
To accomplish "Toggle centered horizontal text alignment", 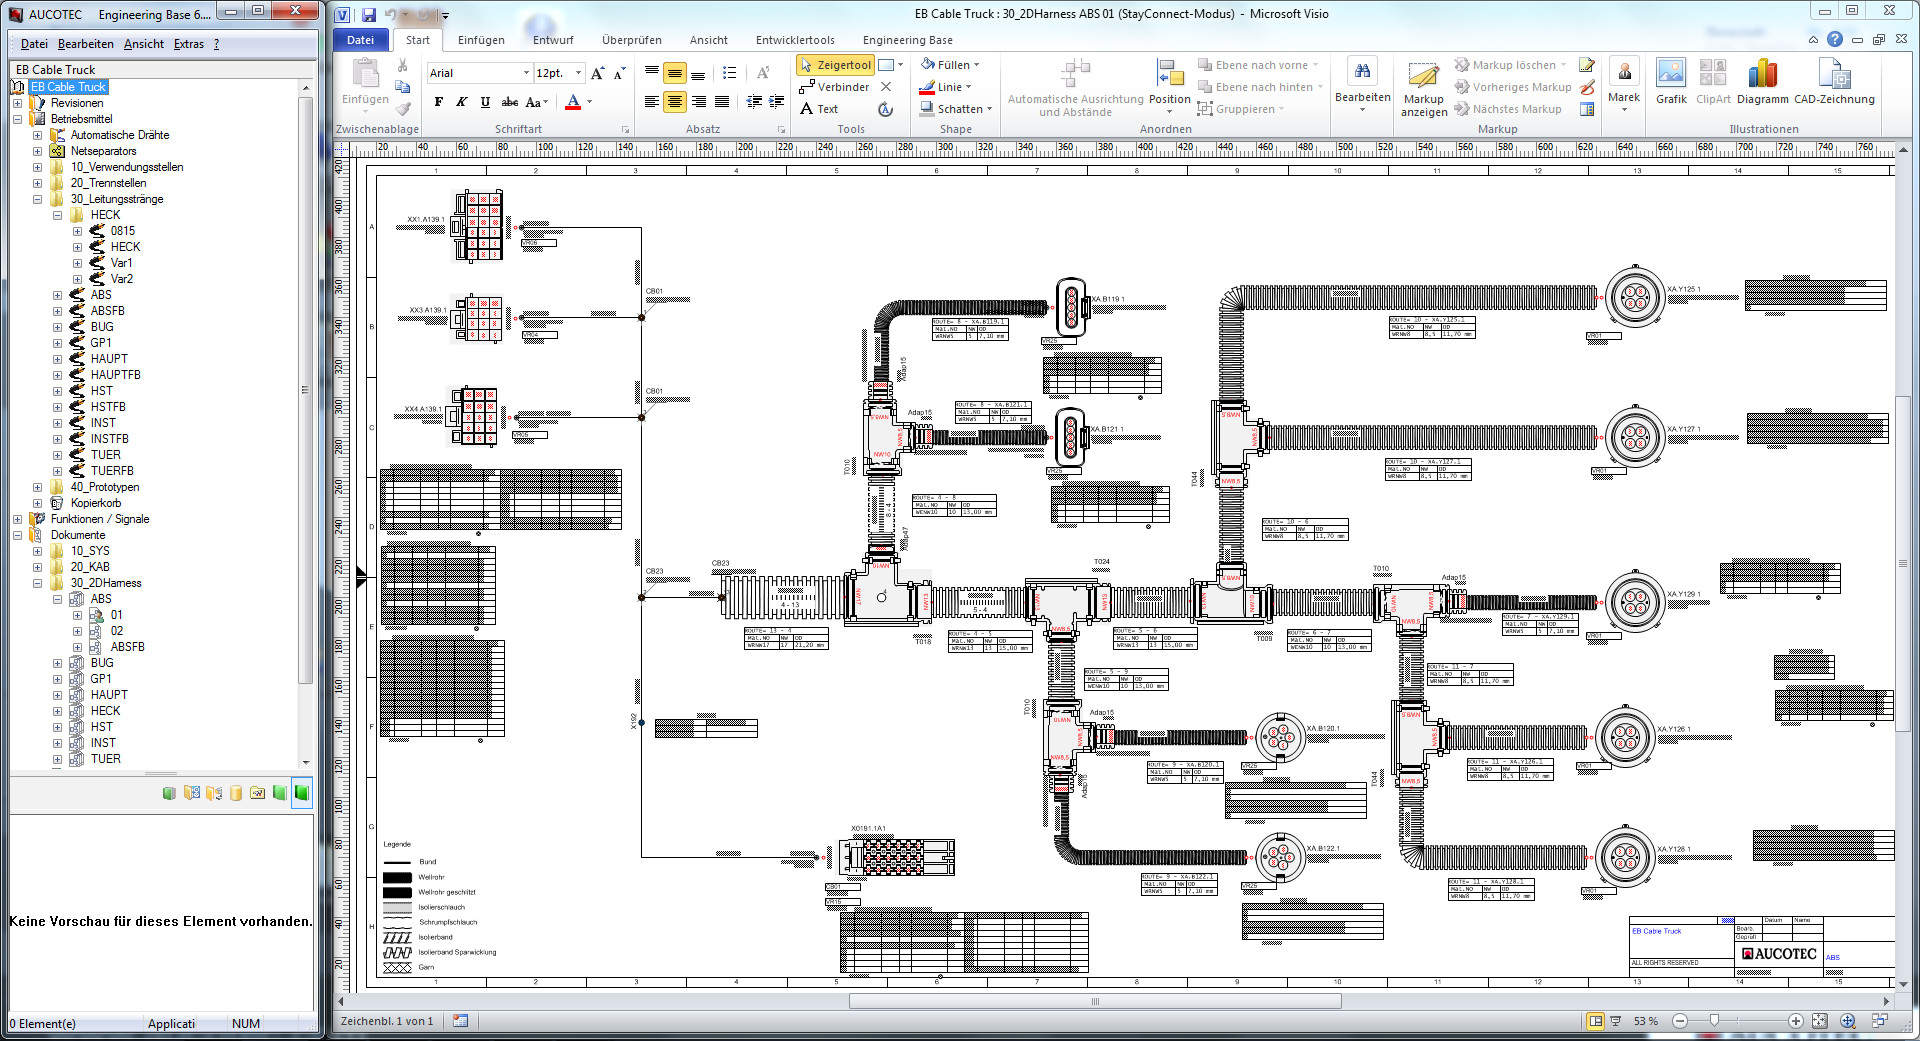I will tap(675, 102).
